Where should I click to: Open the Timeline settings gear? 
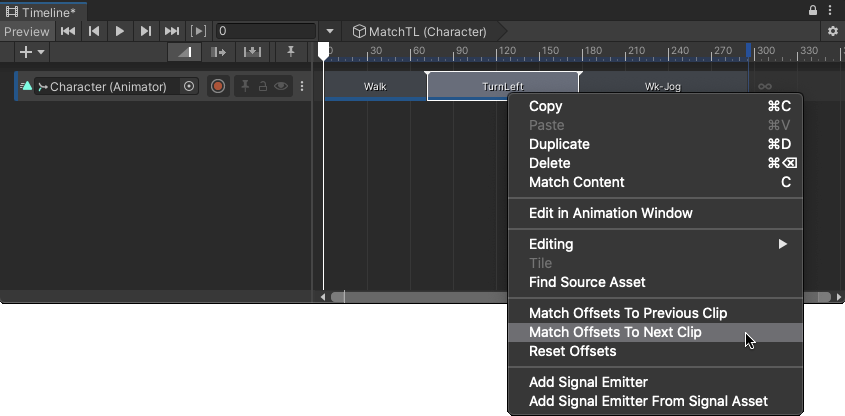pyautogui.click(x=832, y=31)
